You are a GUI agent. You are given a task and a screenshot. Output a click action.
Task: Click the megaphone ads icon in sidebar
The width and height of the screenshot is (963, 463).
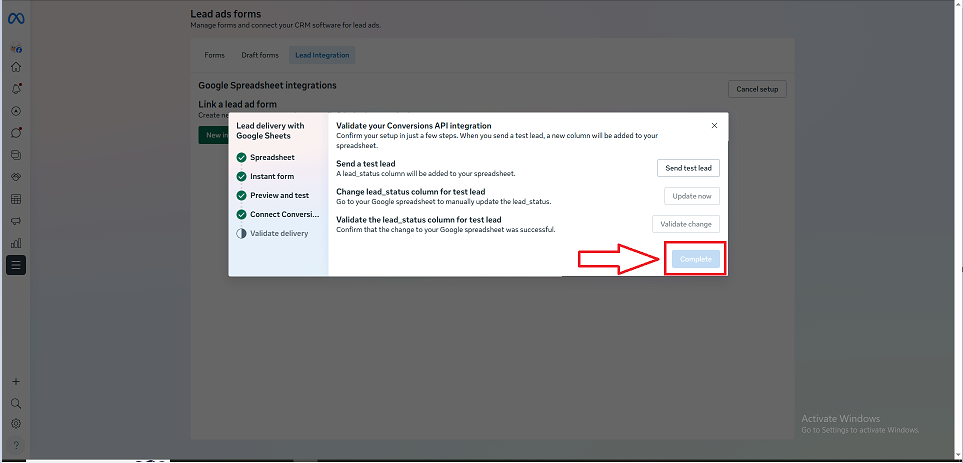(16, 220)
